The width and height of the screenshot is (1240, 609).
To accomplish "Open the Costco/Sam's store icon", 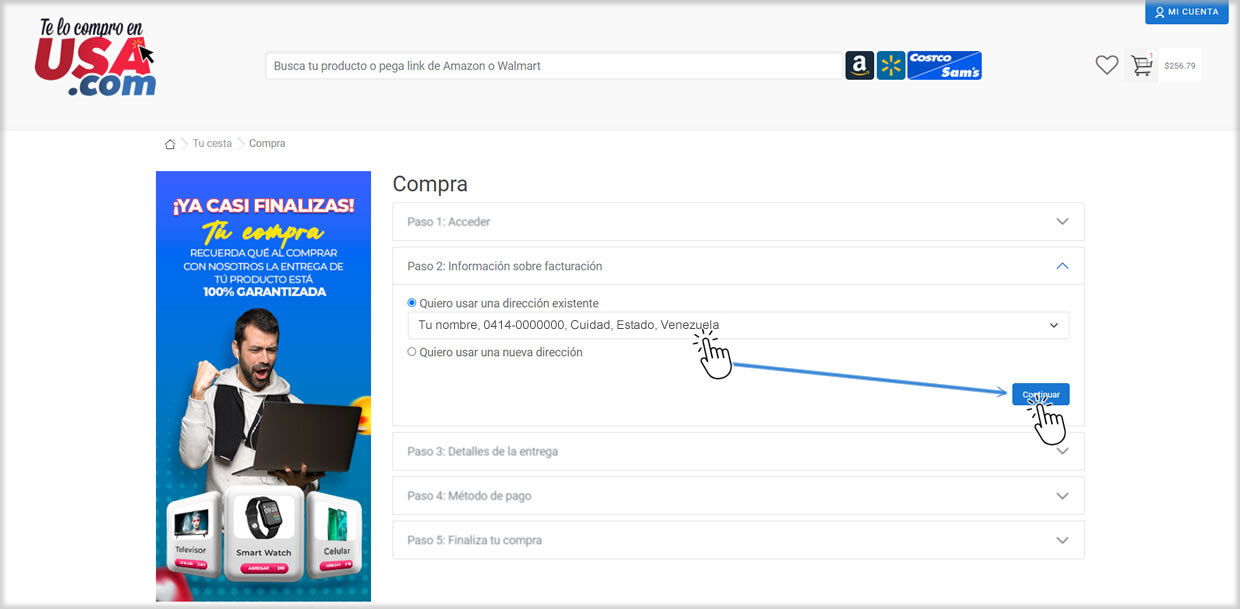I will [x=942, y=64].
